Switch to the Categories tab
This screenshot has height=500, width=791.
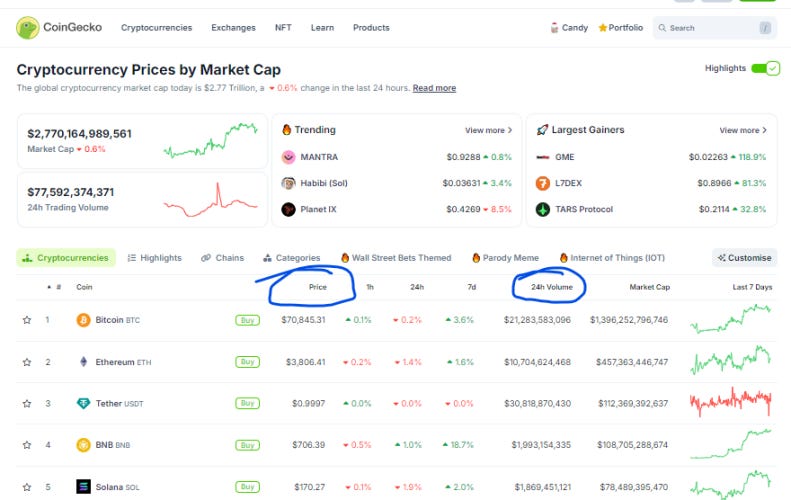pos(292,258)
